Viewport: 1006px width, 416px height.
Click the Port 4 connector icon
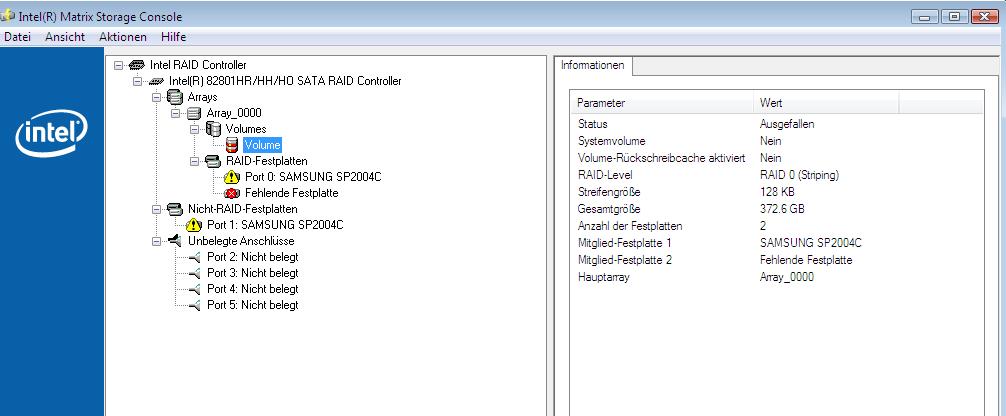click(x=194, y=290)
